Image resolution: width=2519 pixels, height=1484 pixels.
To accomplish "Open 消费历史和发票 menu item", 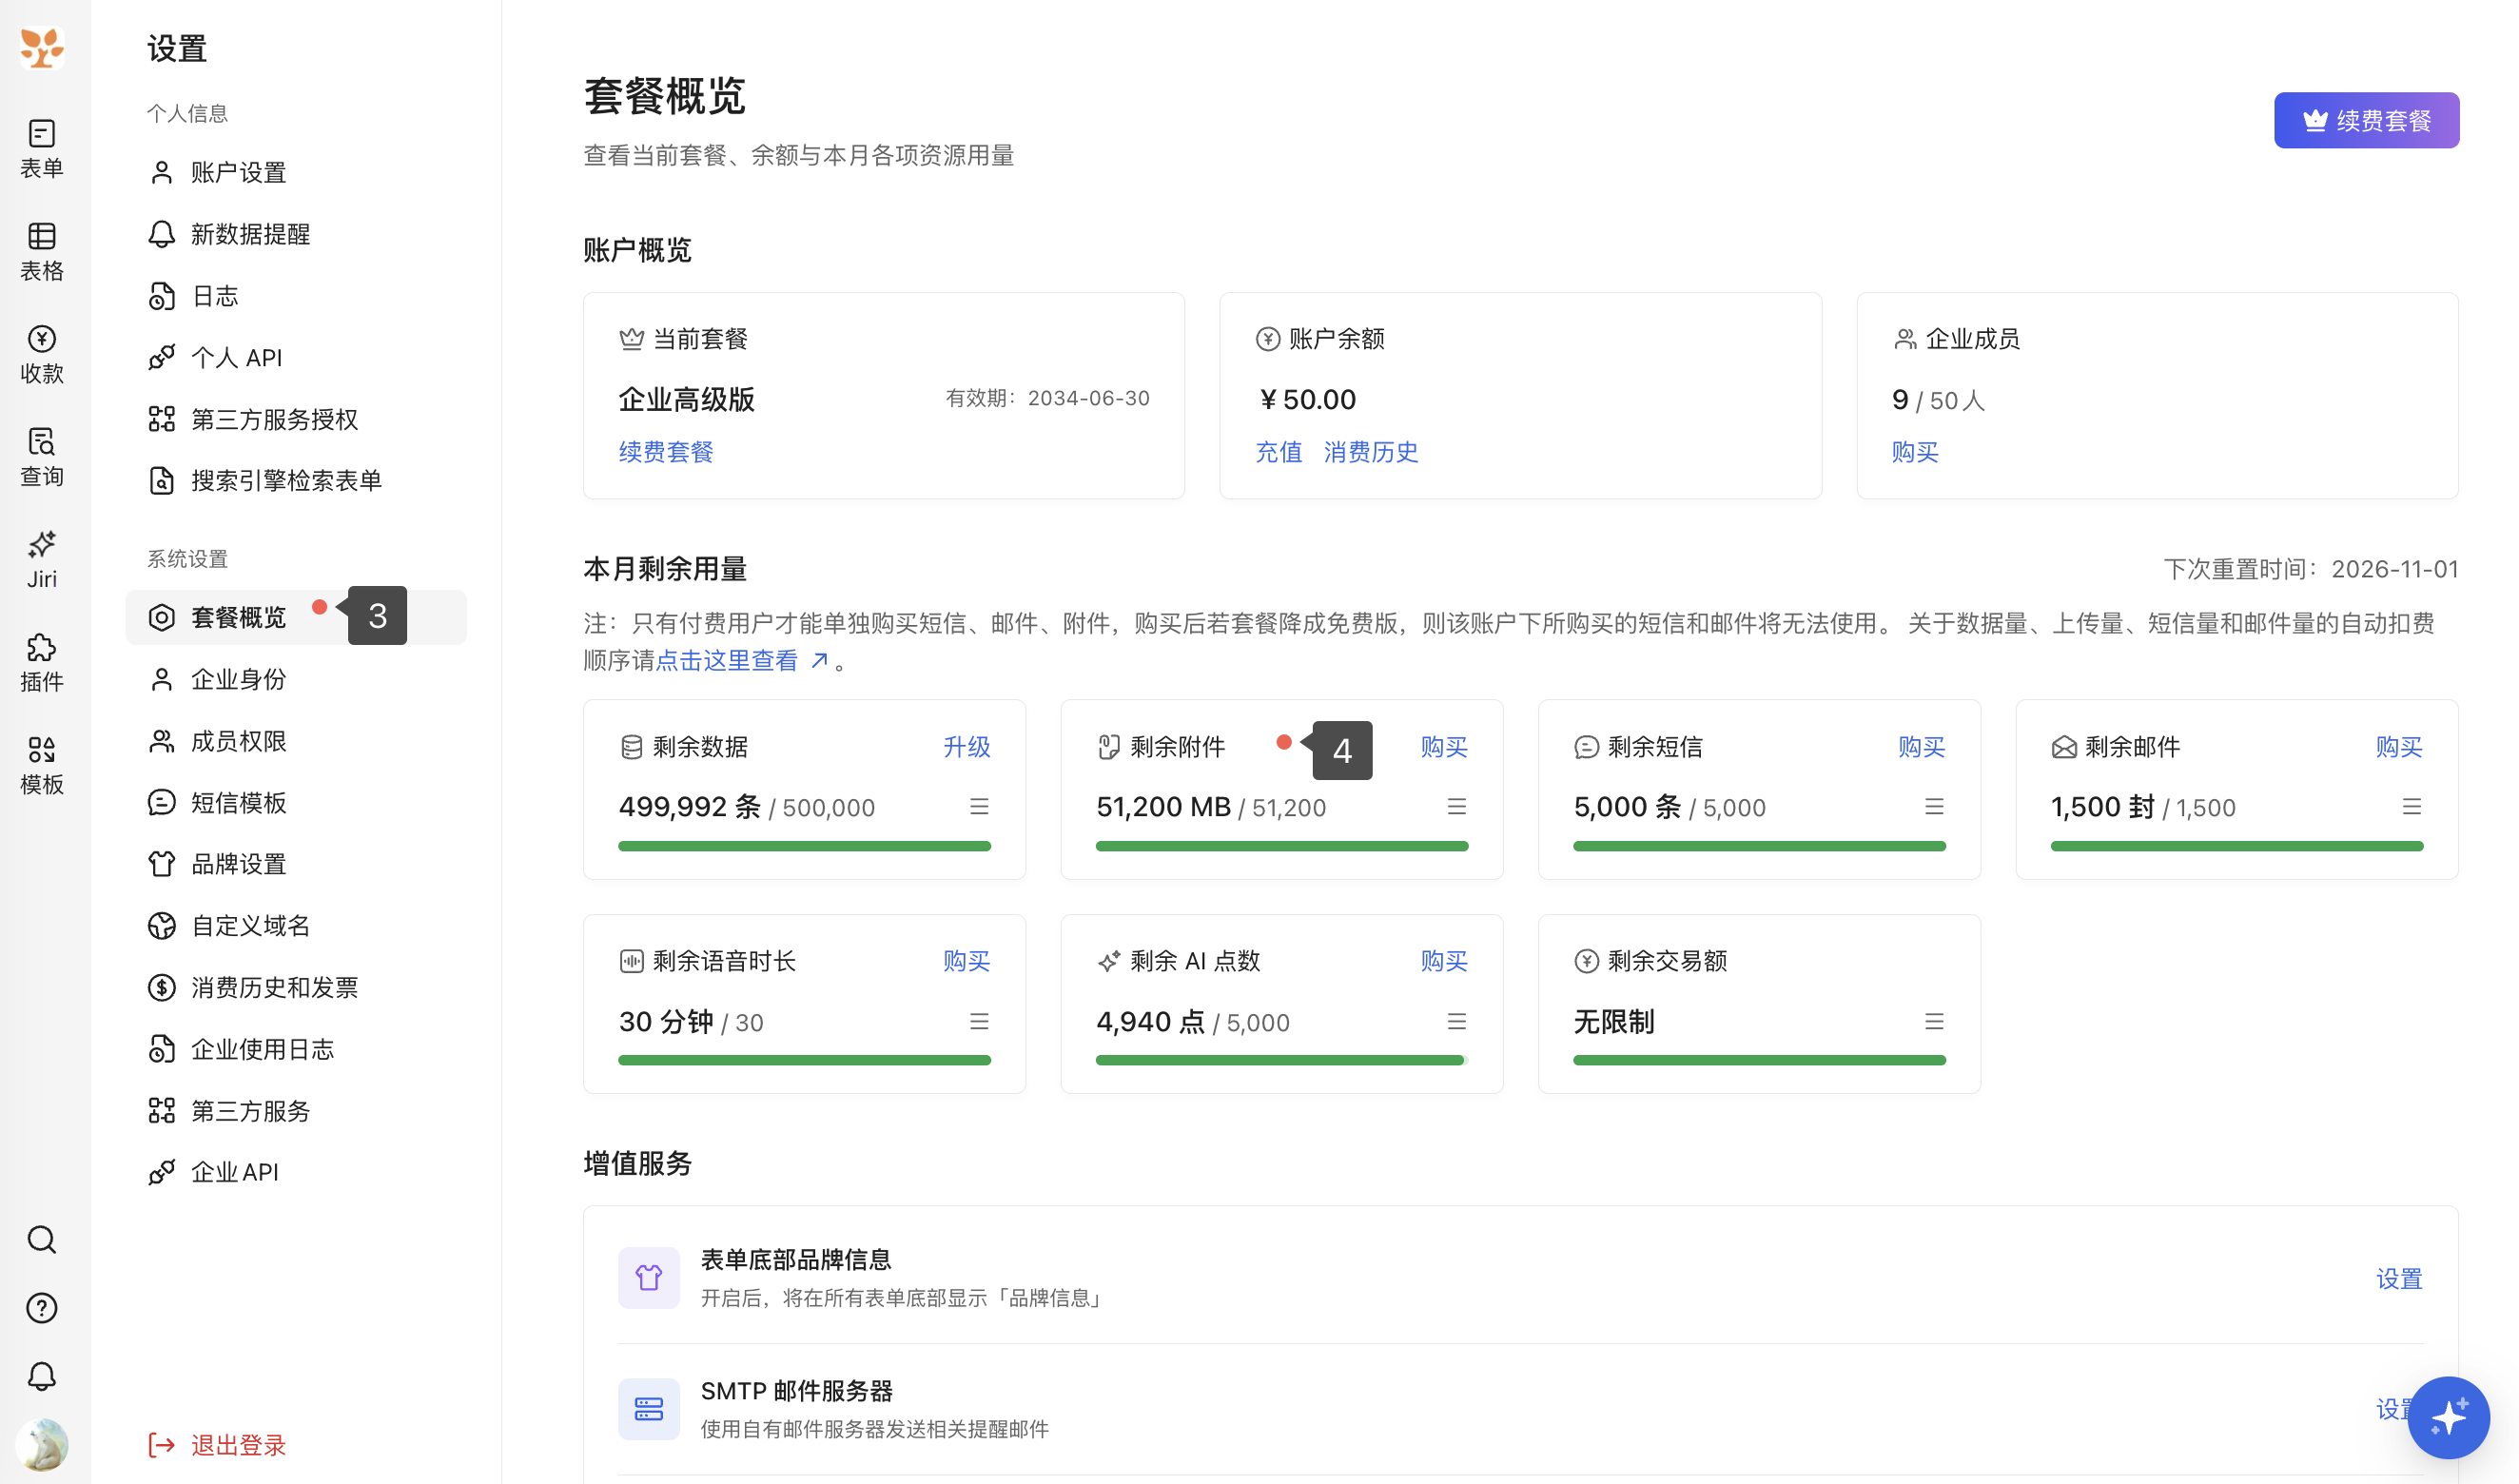I will [x=296, y=988].
